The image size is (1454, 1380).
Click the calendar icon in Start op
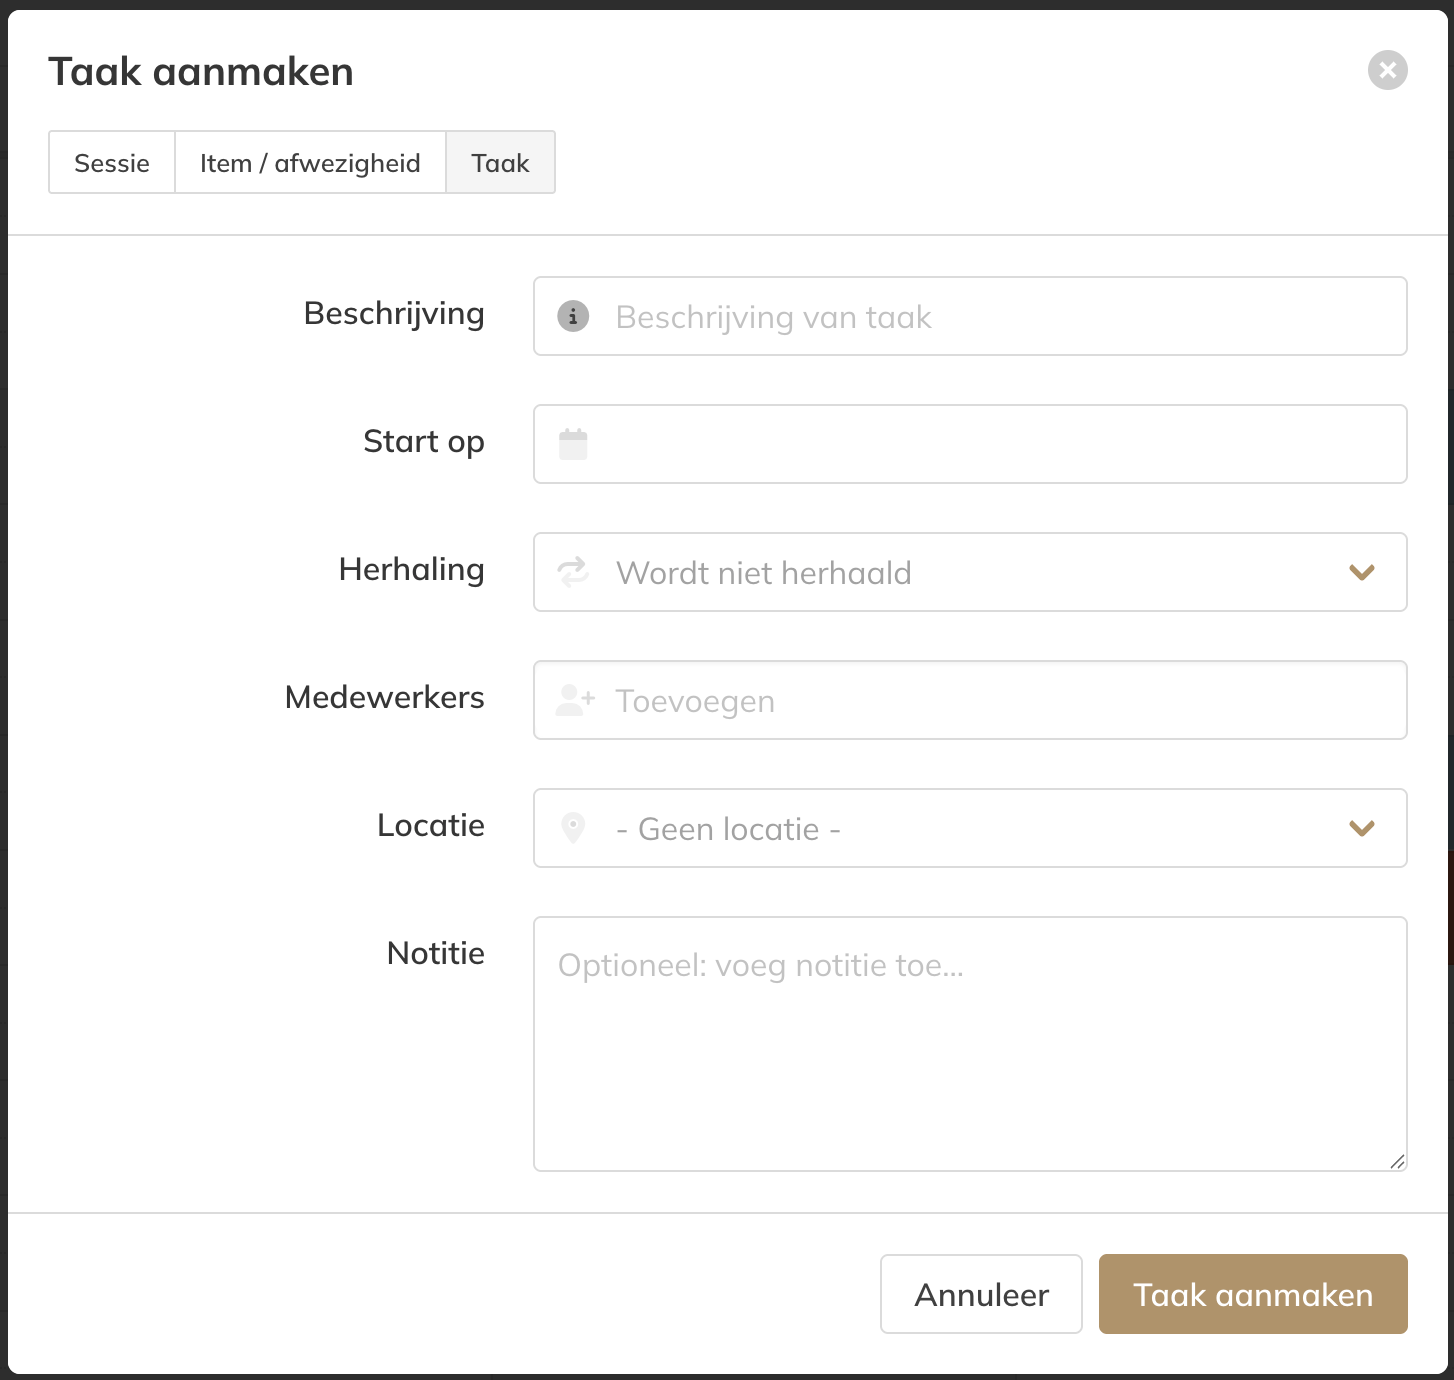[573, 444]
